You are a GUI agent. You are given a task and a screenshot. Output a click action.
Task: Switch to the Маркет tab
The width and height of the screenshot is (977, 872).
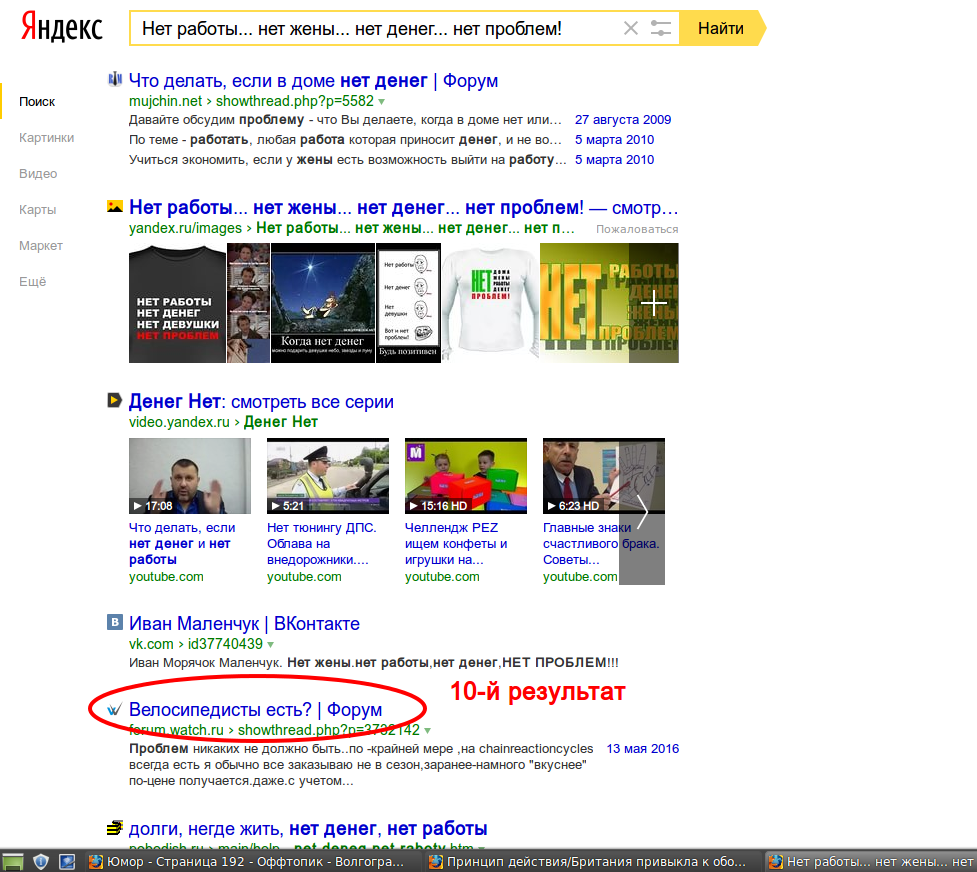click(41, 246)
